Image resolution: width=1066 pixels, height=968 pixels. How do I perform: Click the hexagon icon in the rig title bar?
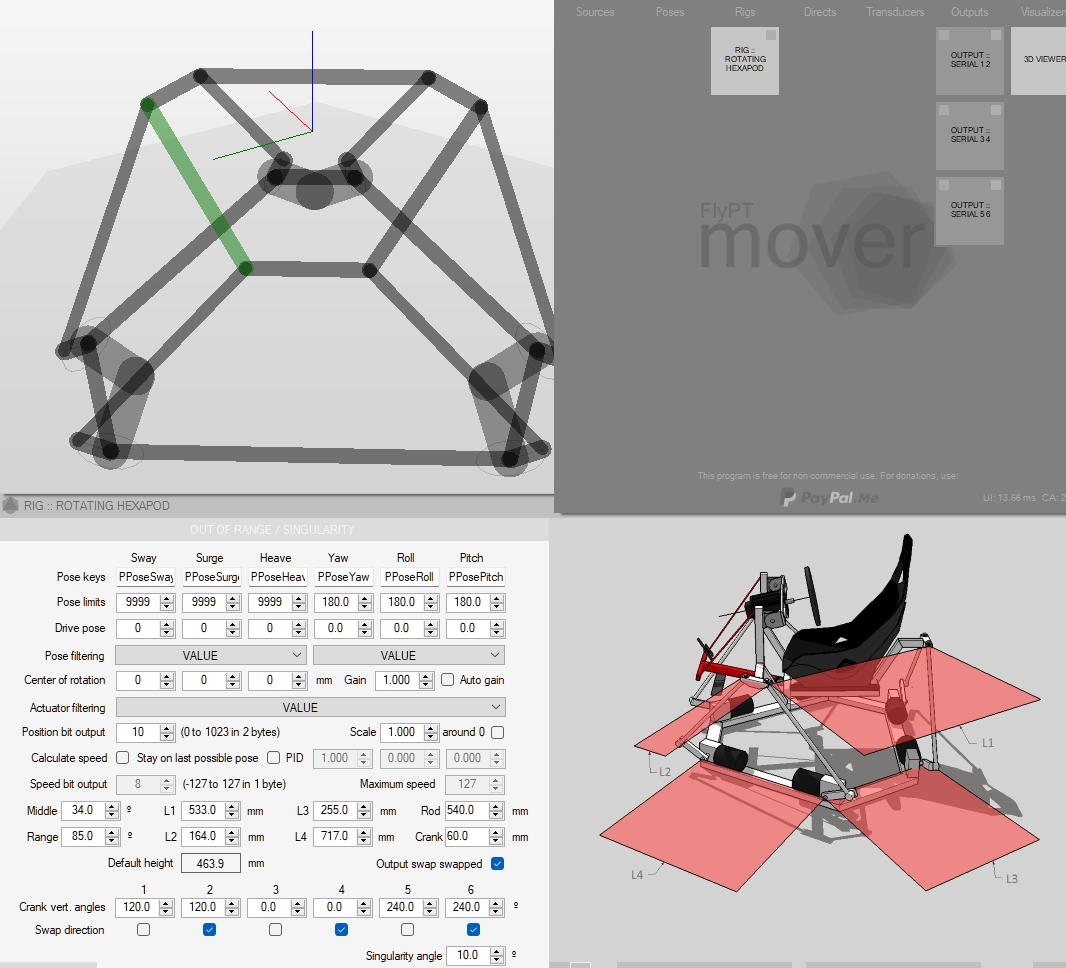coord(10,505)
